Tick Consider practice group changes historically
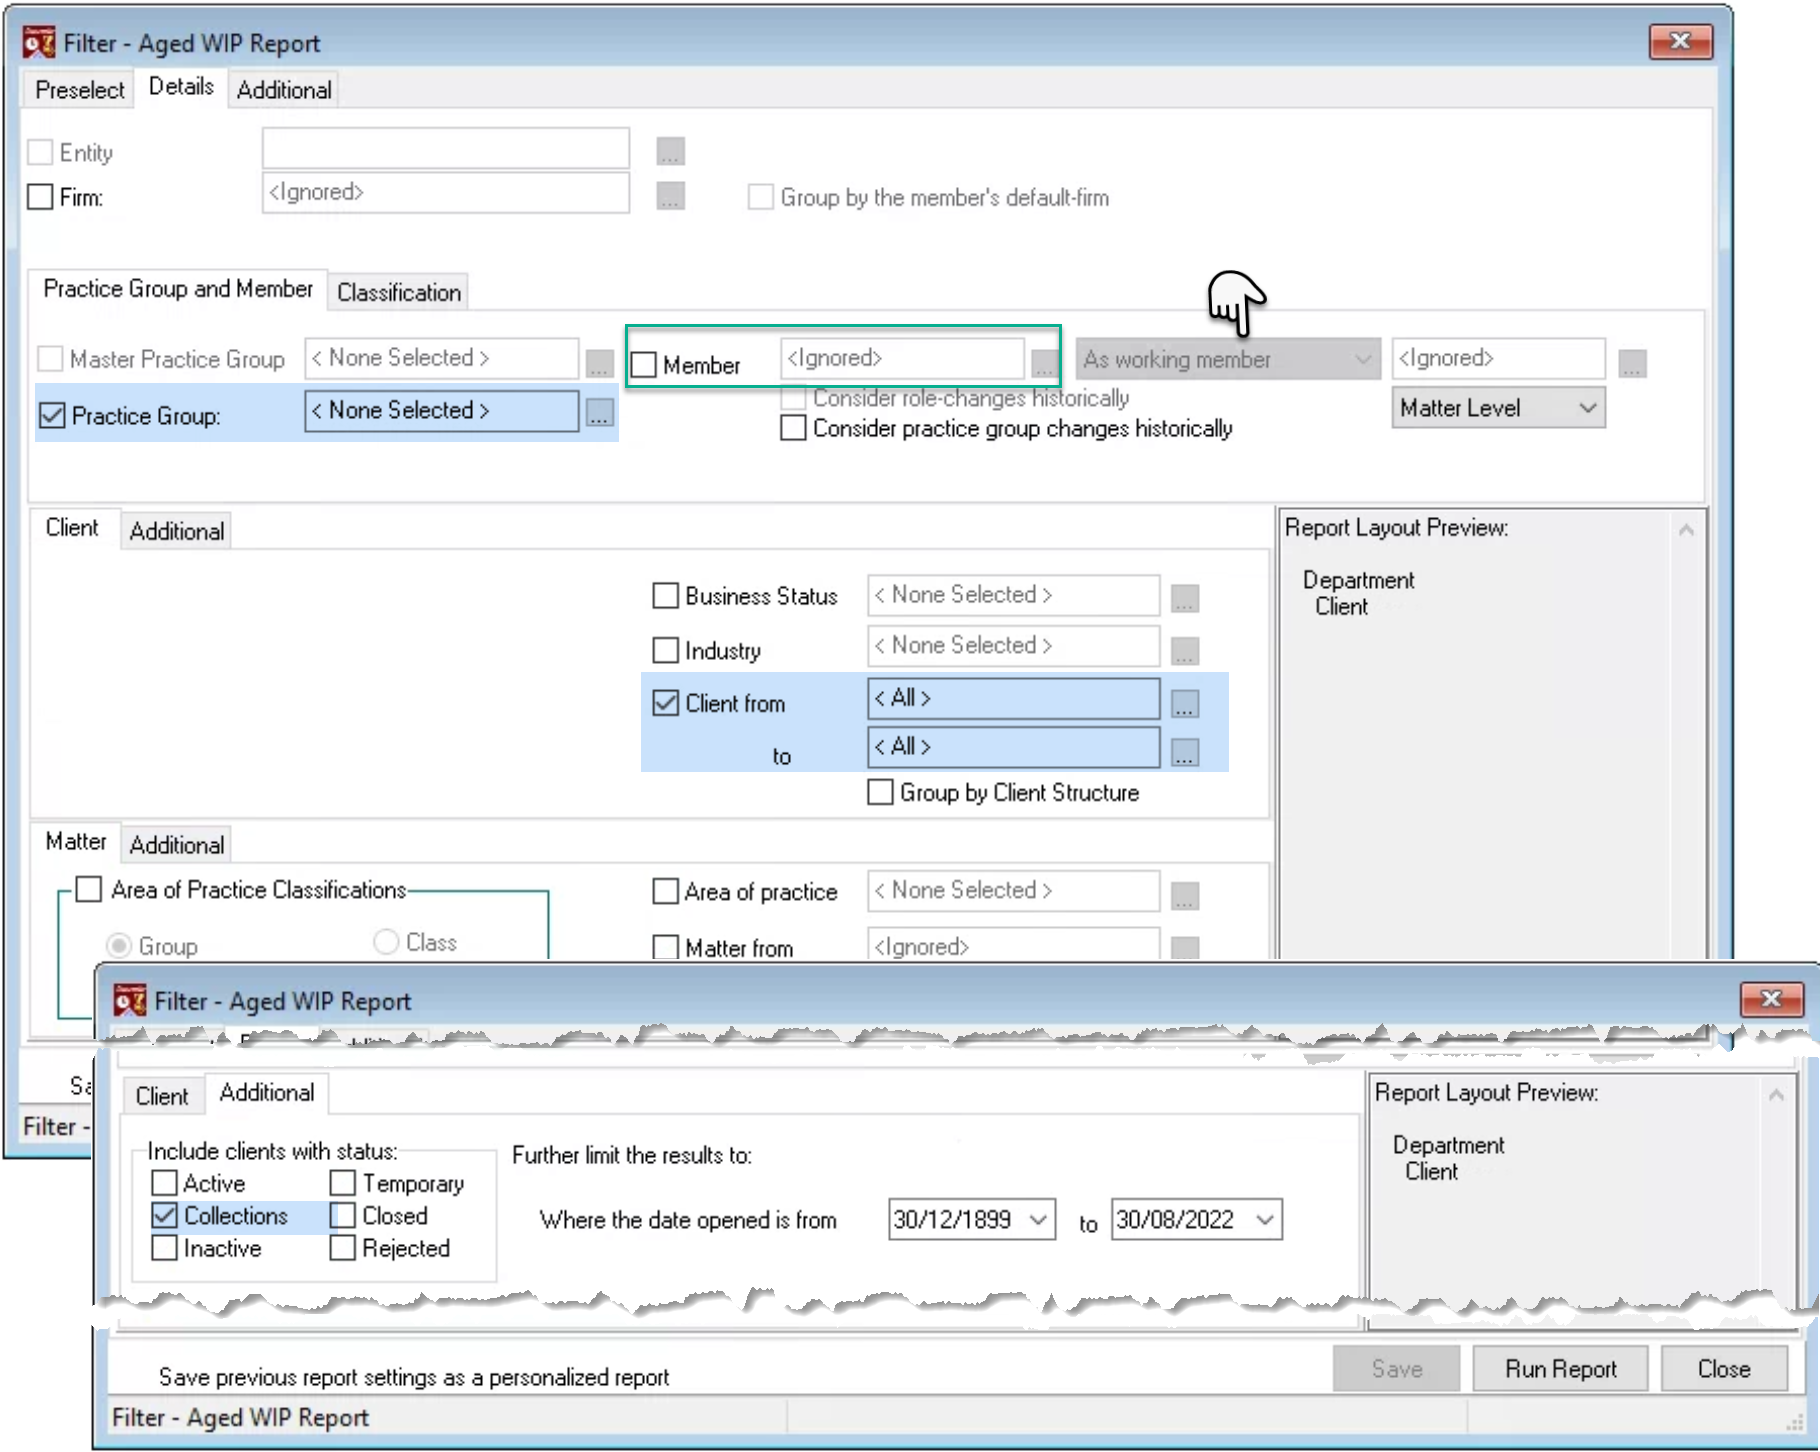Viewport: 1820px width, 1452px height. (x=793, y=428)
